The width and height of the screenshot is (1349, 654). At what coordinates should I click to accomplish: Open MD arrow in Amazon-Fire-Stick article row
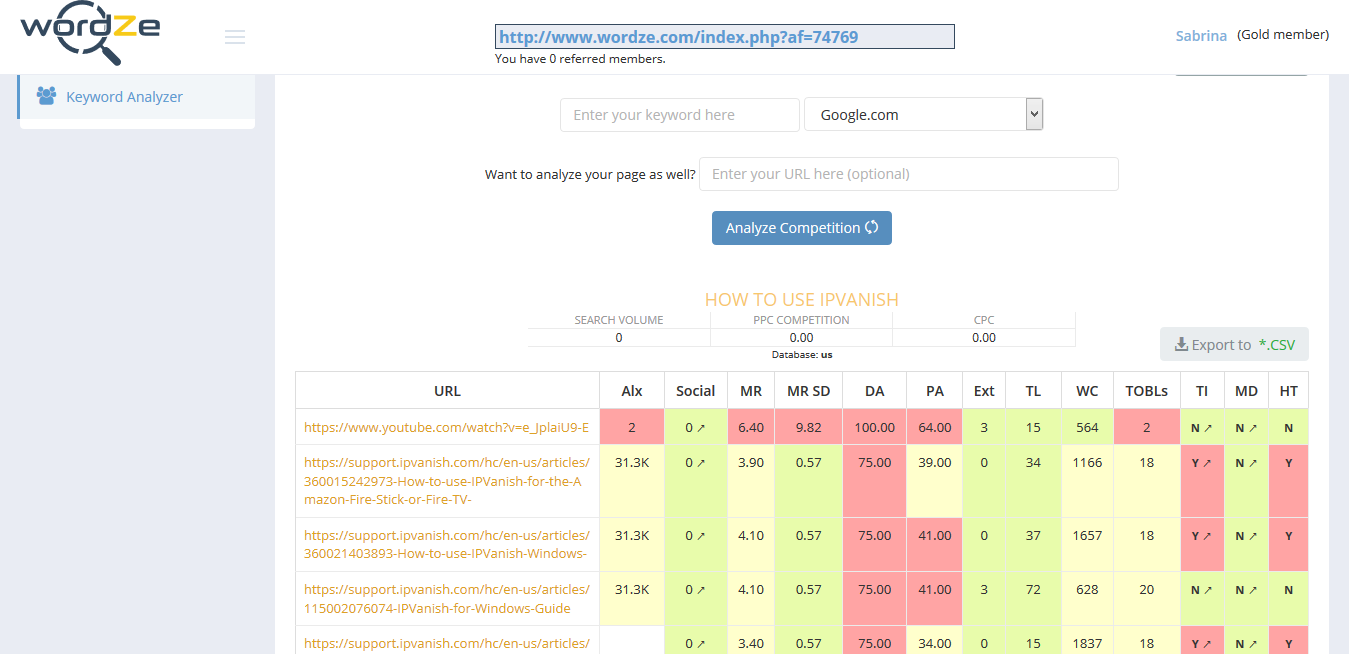[1253, 463]
